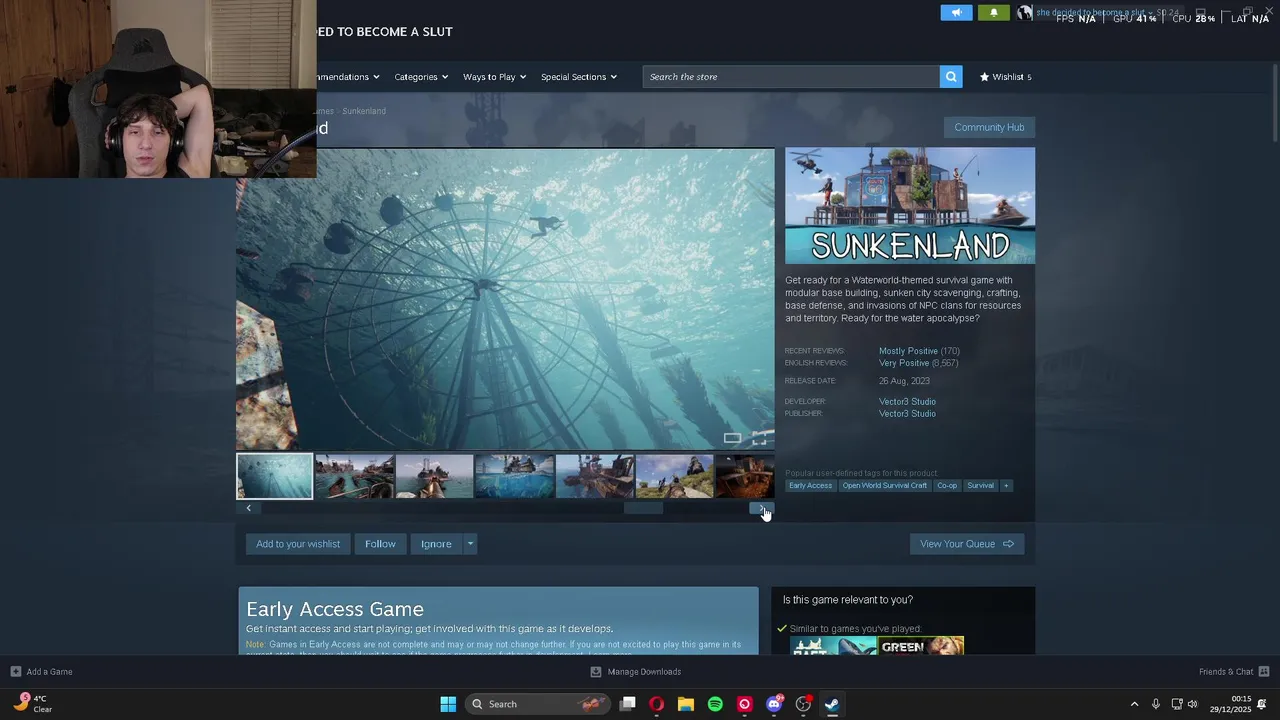Click the fullscreen icon on the screenshot viewer
The image size is (1280, 720).
(x=759, y=438)
